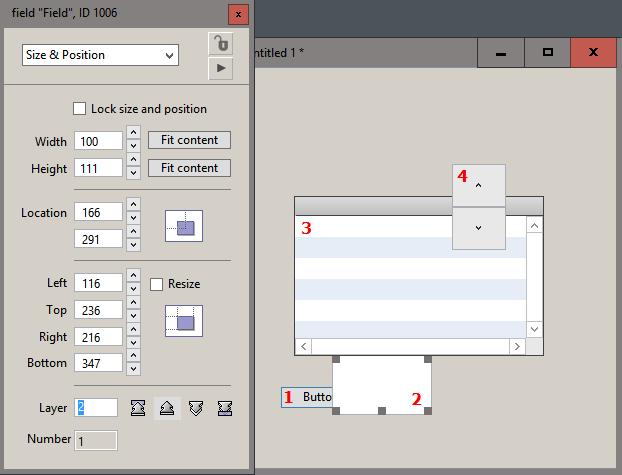This screenshot has width=622, height=475.
Task: Toggle the Resize checkbox
Action: tap(156, 285)
